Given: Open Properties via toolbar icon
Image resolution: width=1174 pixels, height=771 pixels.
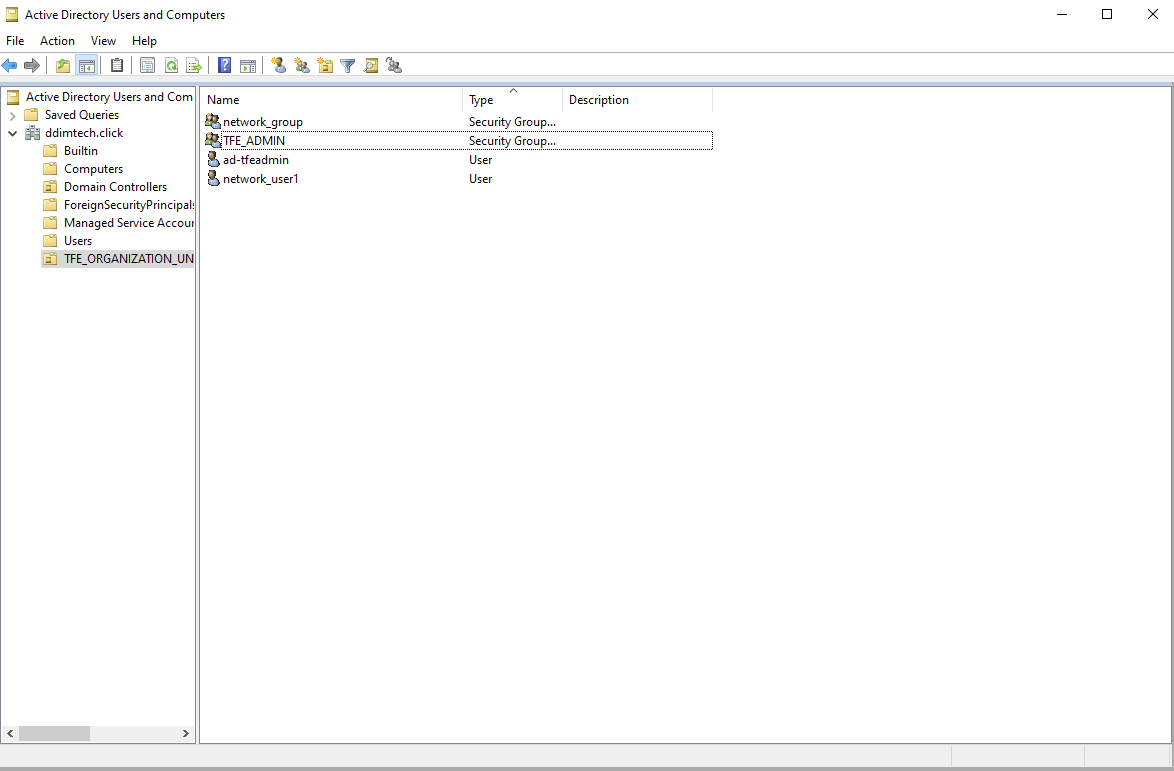Looking at the screenshot, I should [147, 66].
